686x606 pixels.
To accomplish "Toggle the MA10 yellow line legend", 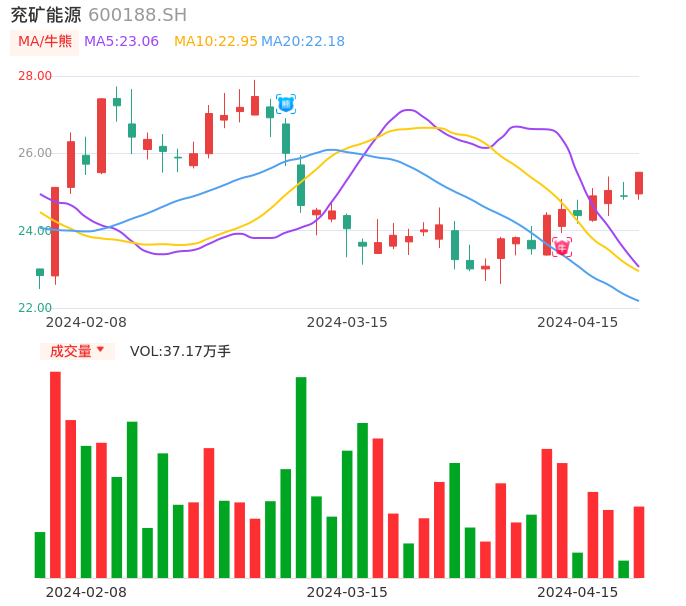I will click(215, 42).
